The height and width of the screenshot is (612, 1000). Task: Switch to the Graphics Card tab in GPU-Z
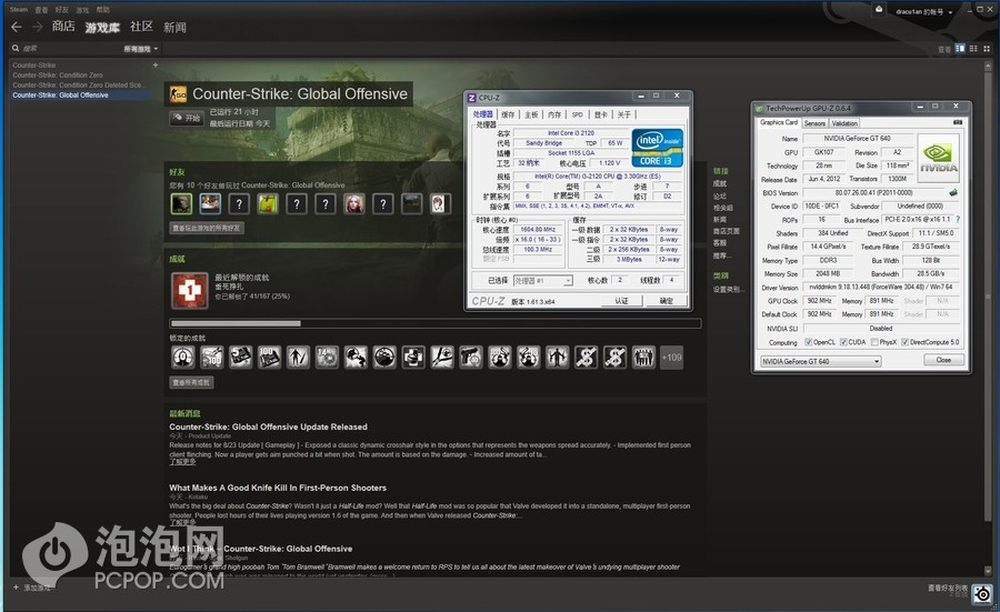779,122
